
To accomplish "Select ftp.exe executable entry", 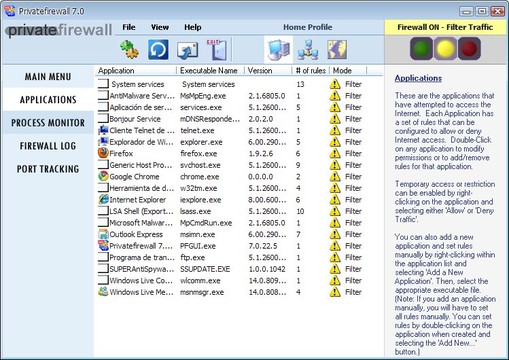I will click(193, 257).
